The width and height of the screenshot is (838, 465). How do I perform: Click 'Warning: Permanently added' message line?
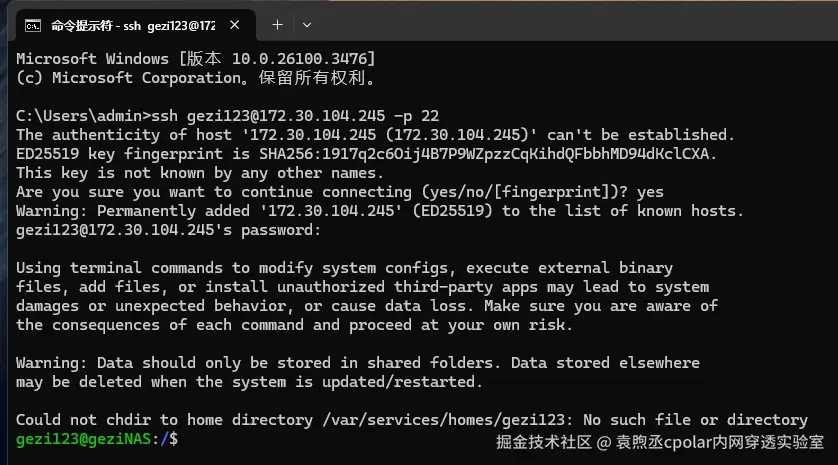(380, 211)
